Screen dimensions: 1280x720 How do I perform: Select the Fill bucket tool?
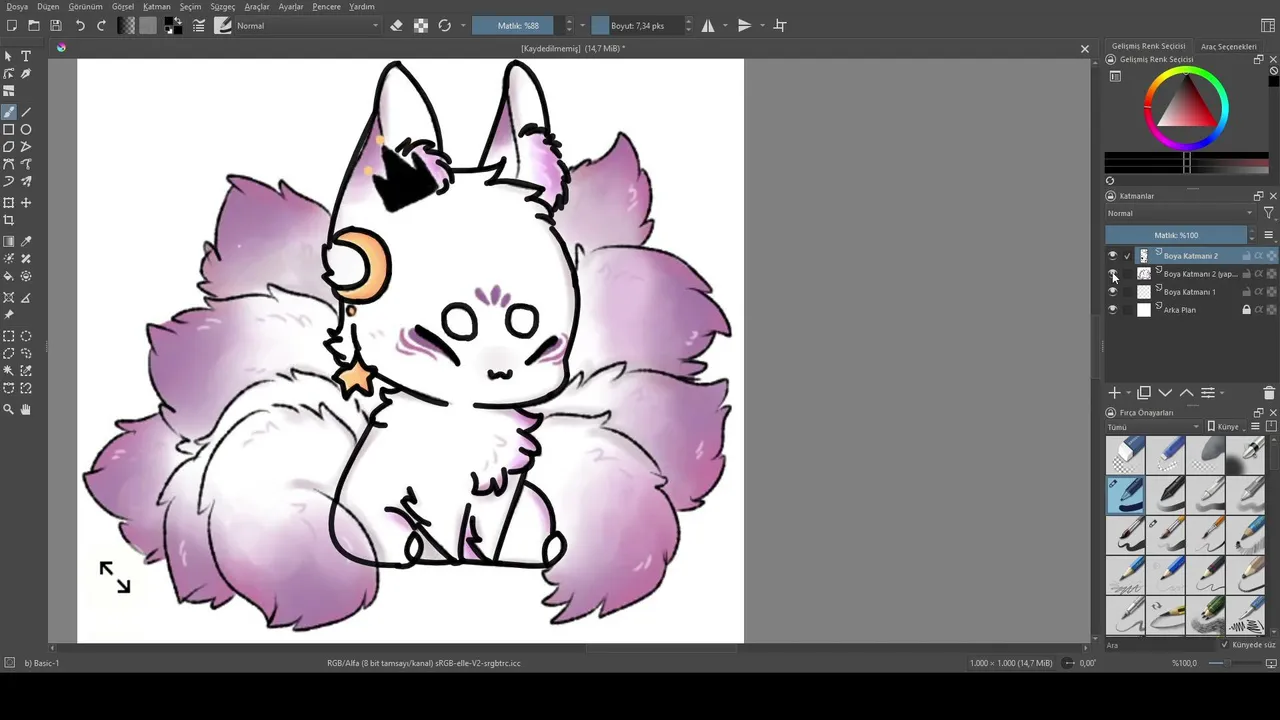[9, 276]
